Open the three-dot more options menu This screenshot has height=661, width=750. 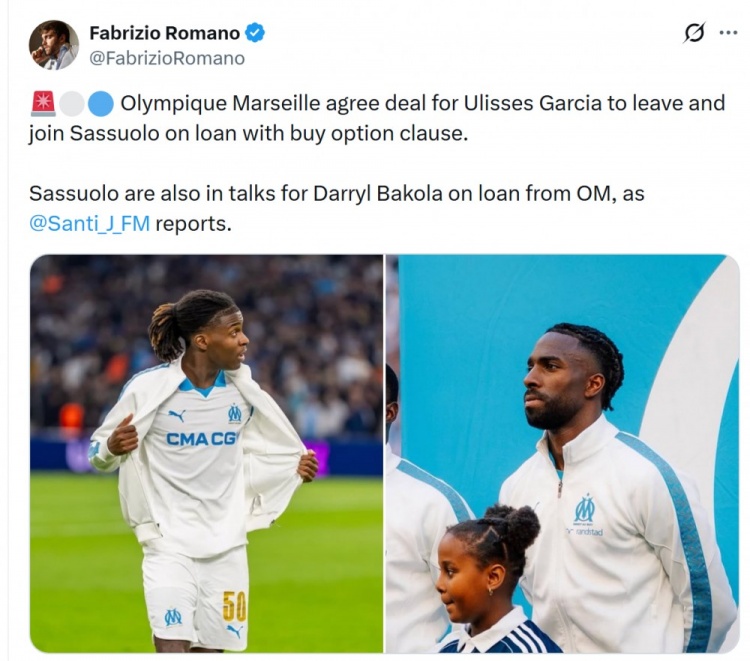pos(728,33)
